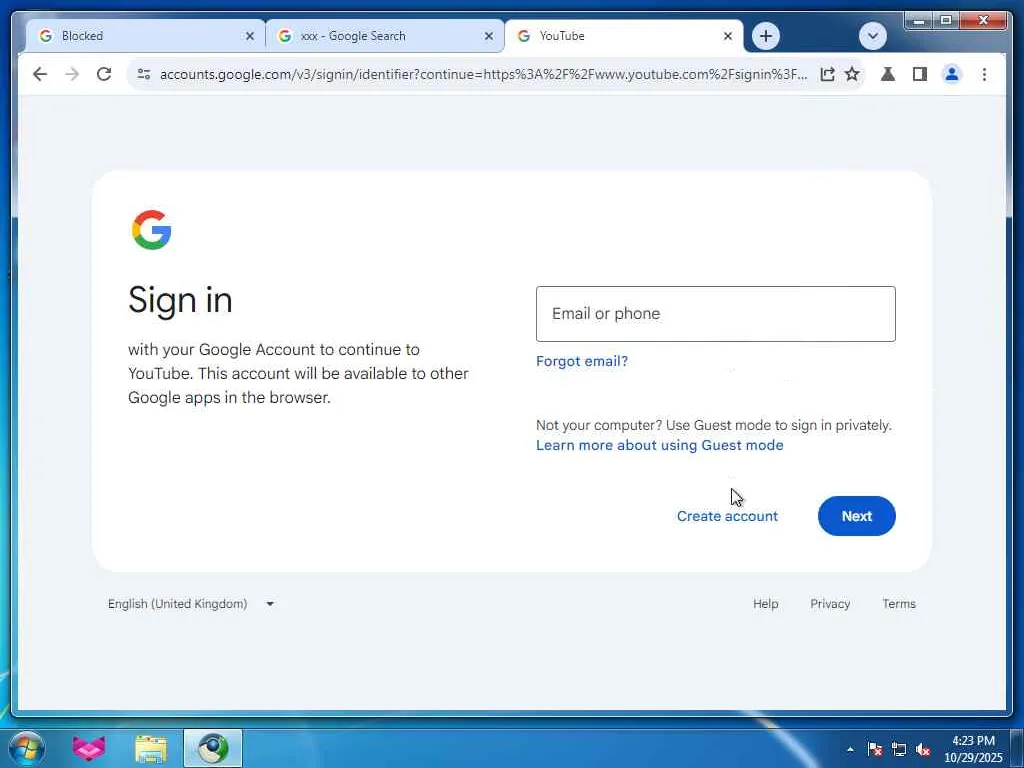The height and width of the screenshot is (768, 1024).
Task: Open the Terms link
Action: click(899, 604)
